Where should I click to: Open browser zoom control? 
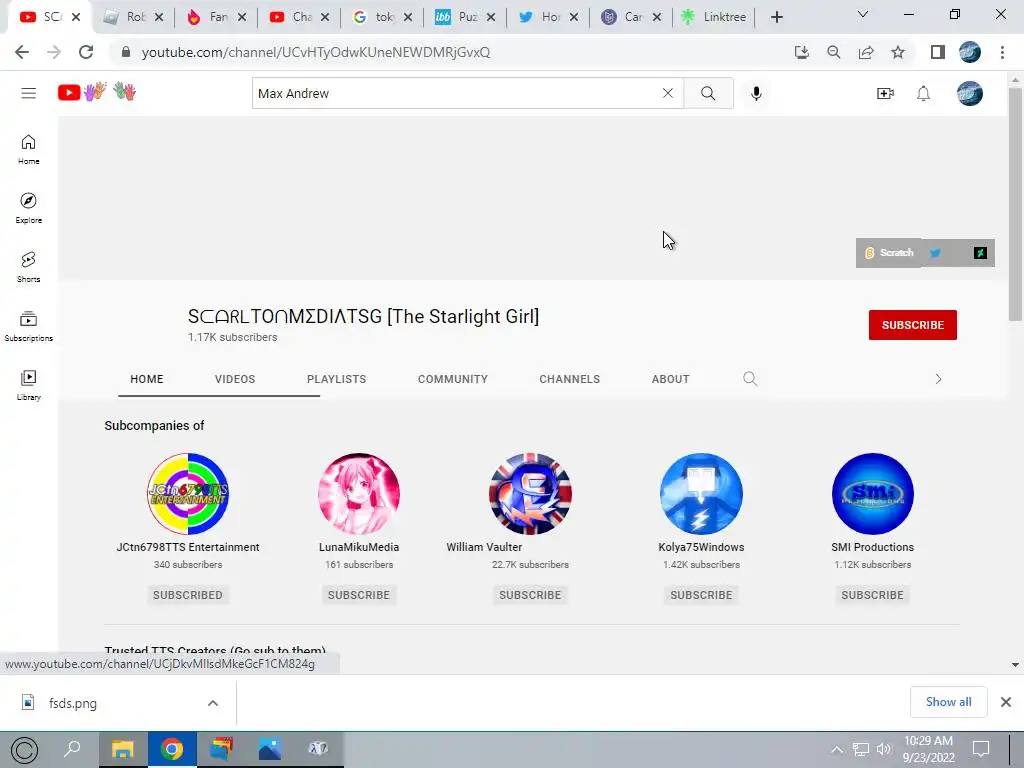click(833, 52)
